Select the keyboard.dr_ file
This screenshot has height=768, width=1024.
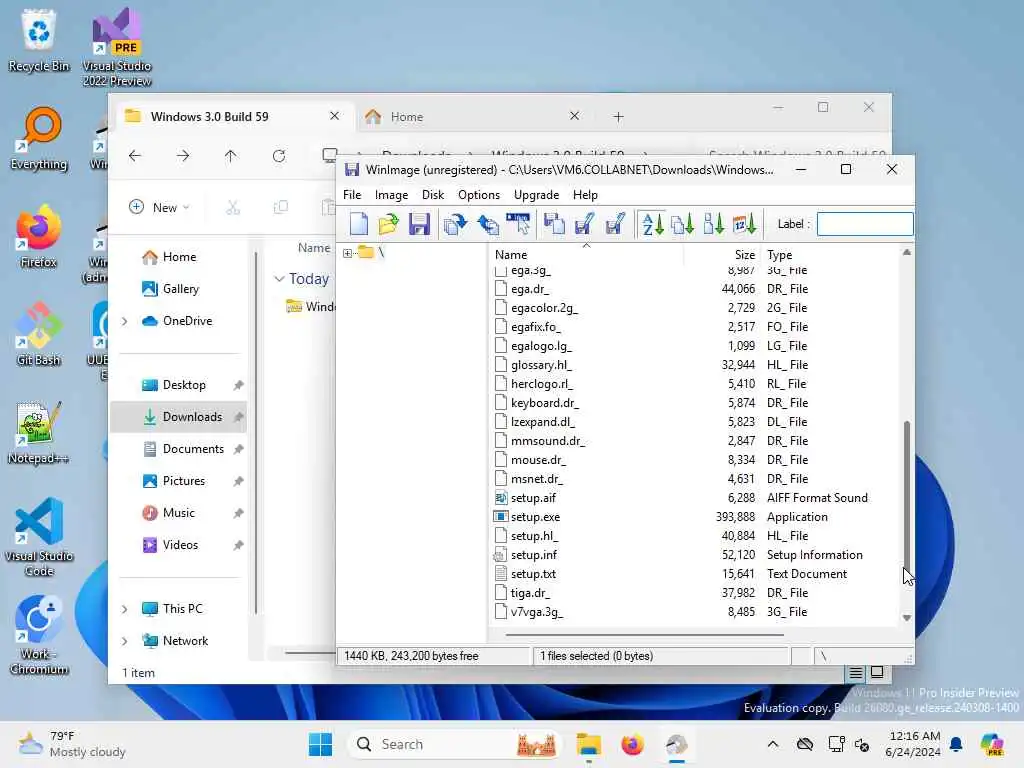pos(545,402)
